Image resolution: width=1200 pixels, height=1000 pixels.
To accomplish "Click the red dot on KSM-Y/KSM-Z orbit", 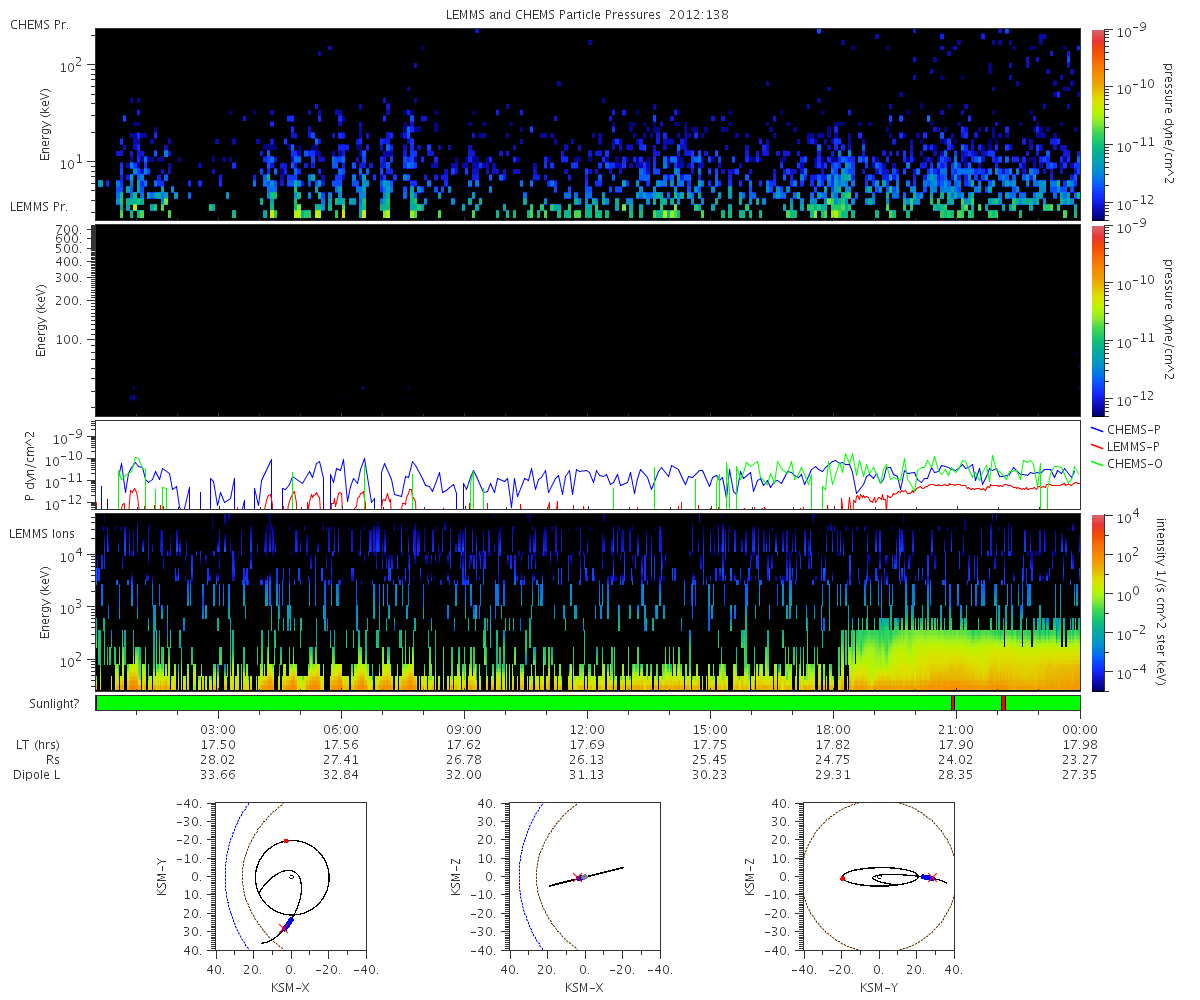I will (842, 878).
